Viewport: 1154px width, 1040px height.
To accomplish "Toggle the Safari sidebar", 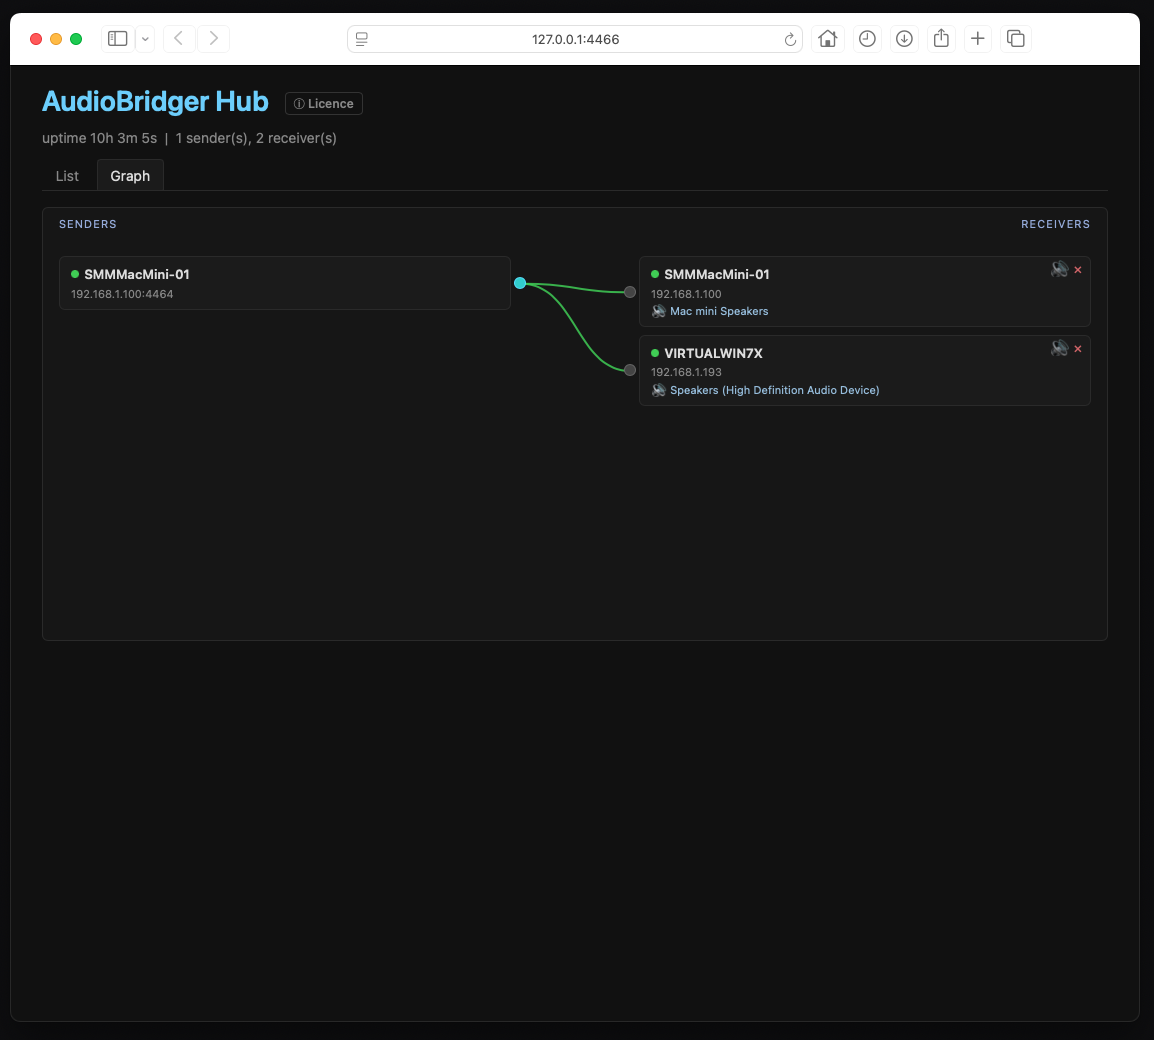I will click(x=118, y=38).
